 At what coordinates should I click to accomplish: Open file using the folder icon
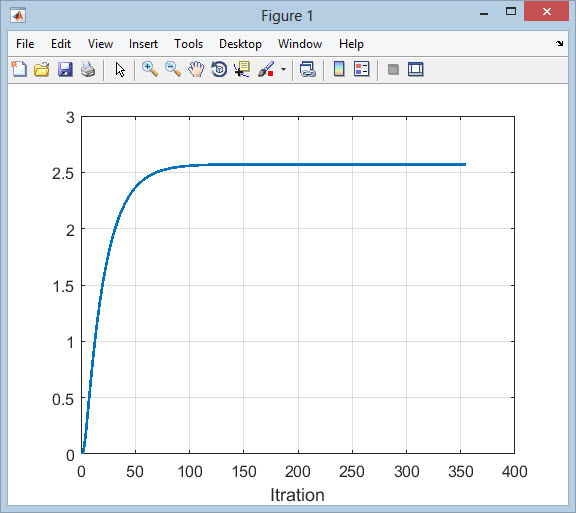click(42, 69)
